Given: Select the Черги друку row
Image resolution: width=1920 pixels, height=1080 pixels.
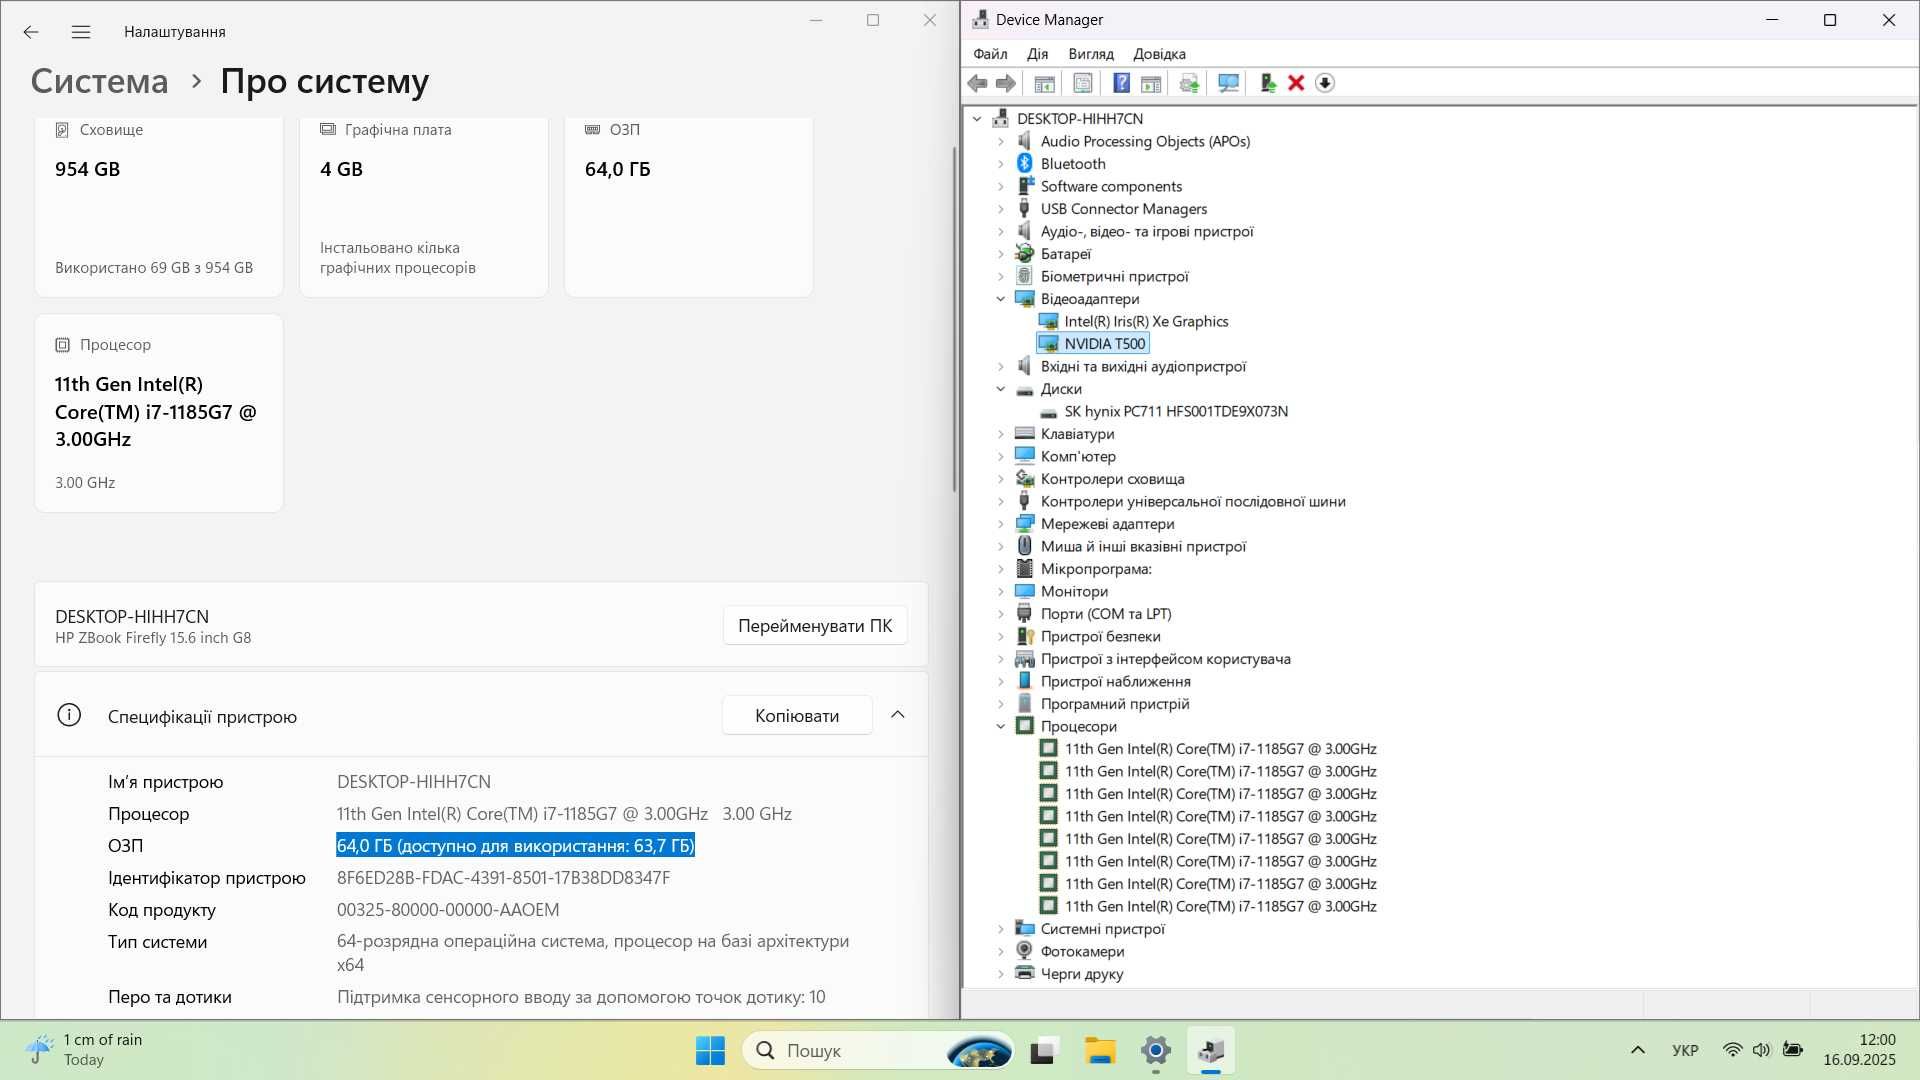Looking at the screenshot, I should pos(1082,974).
